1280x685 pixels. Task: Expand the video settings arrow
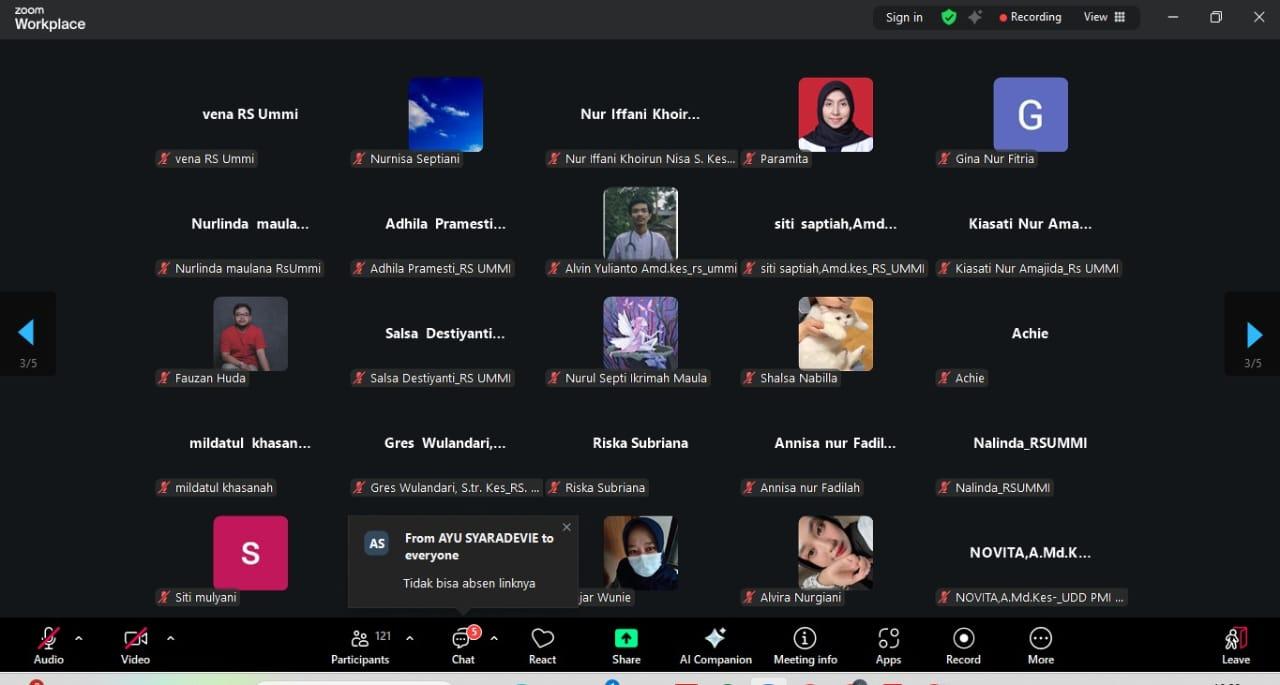170,638
